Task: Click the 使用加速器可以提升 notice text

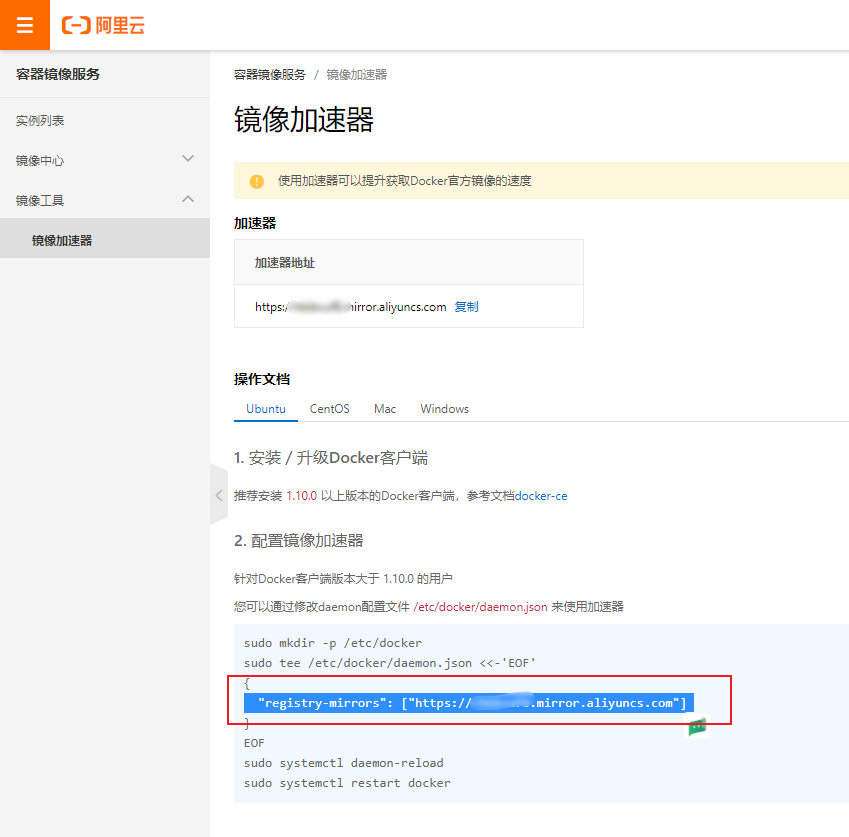Action: coord(405,181)
